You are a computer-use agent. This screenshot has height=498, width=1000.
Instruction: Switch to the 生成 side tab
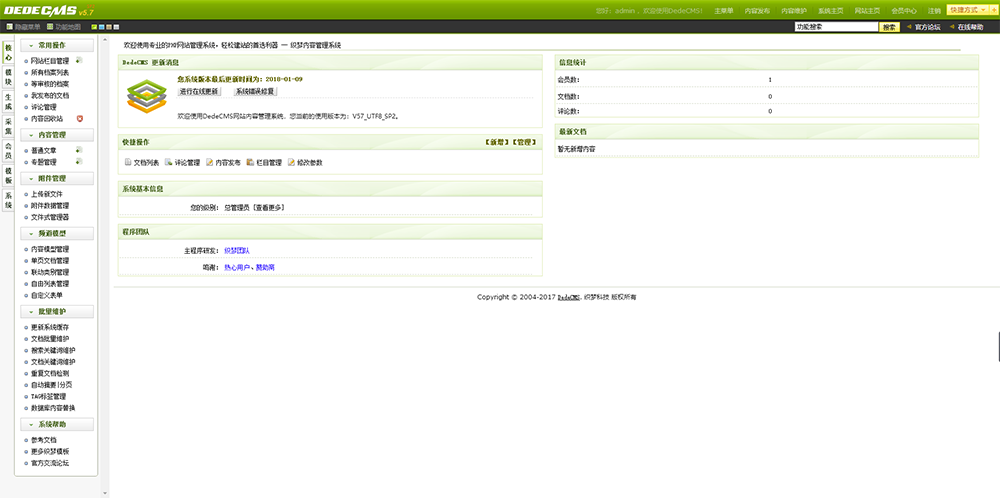tap(8, 101)
